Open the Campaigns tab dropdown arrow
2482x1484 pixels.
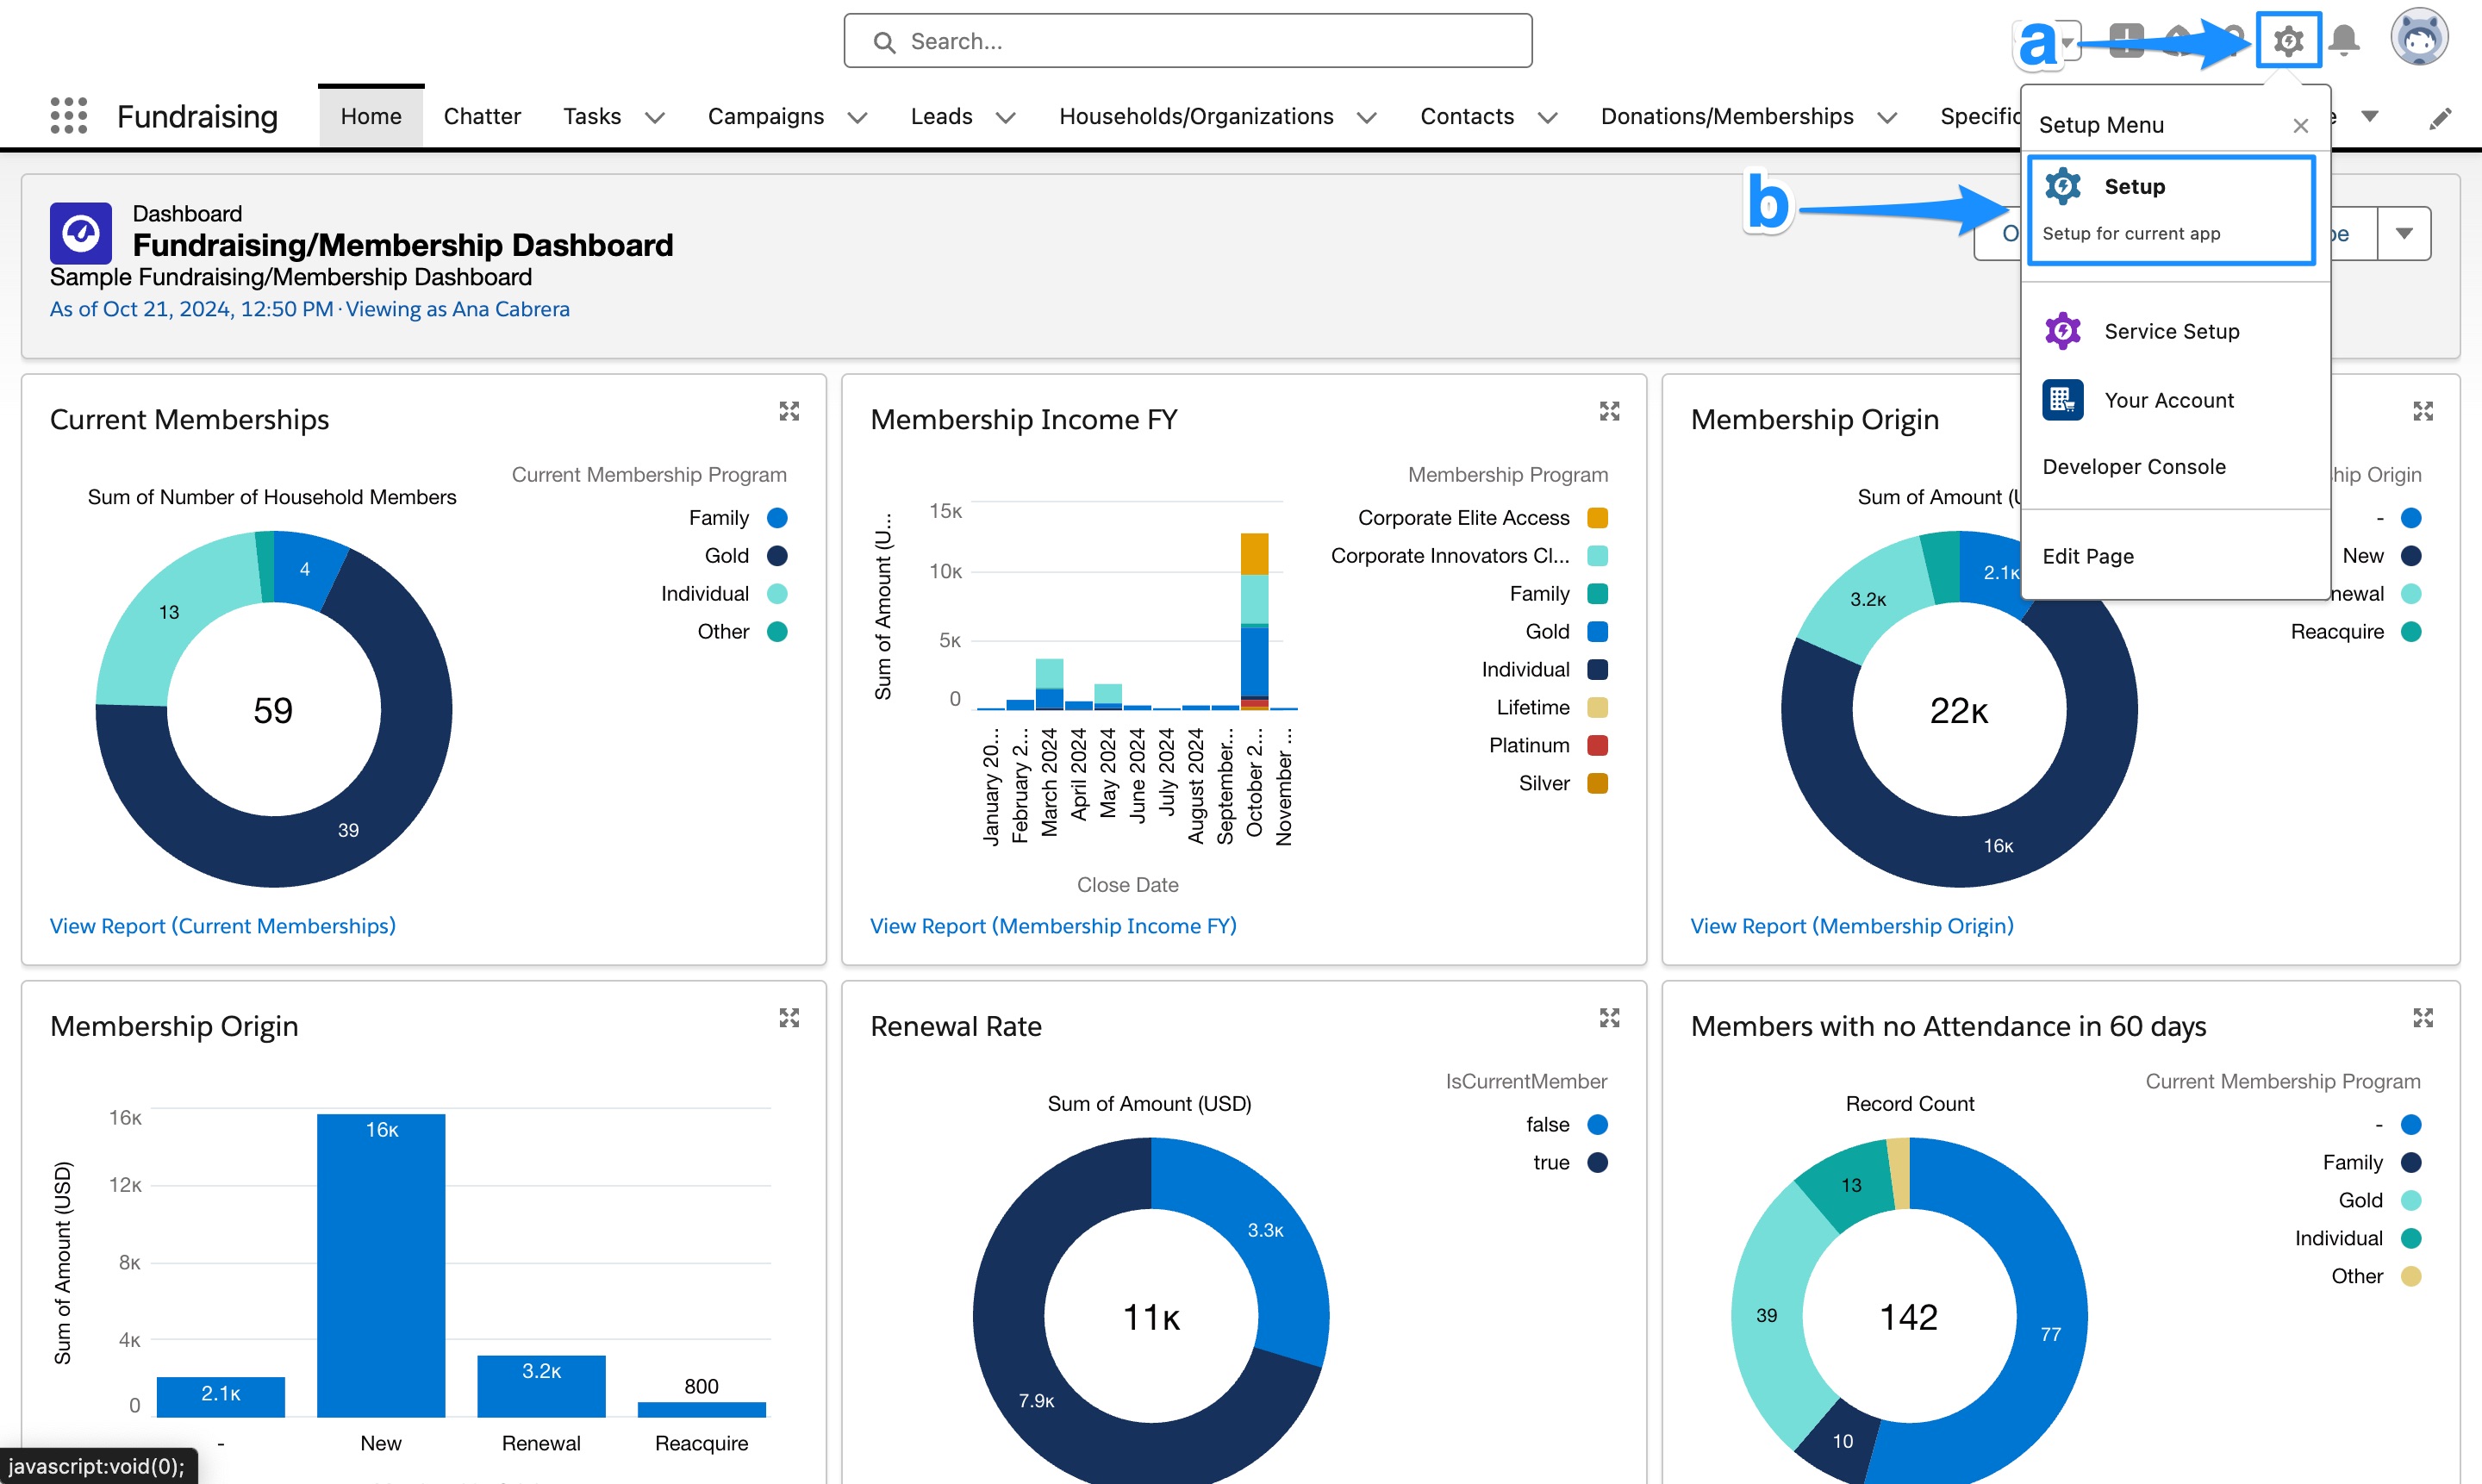[x=857, y=117]
